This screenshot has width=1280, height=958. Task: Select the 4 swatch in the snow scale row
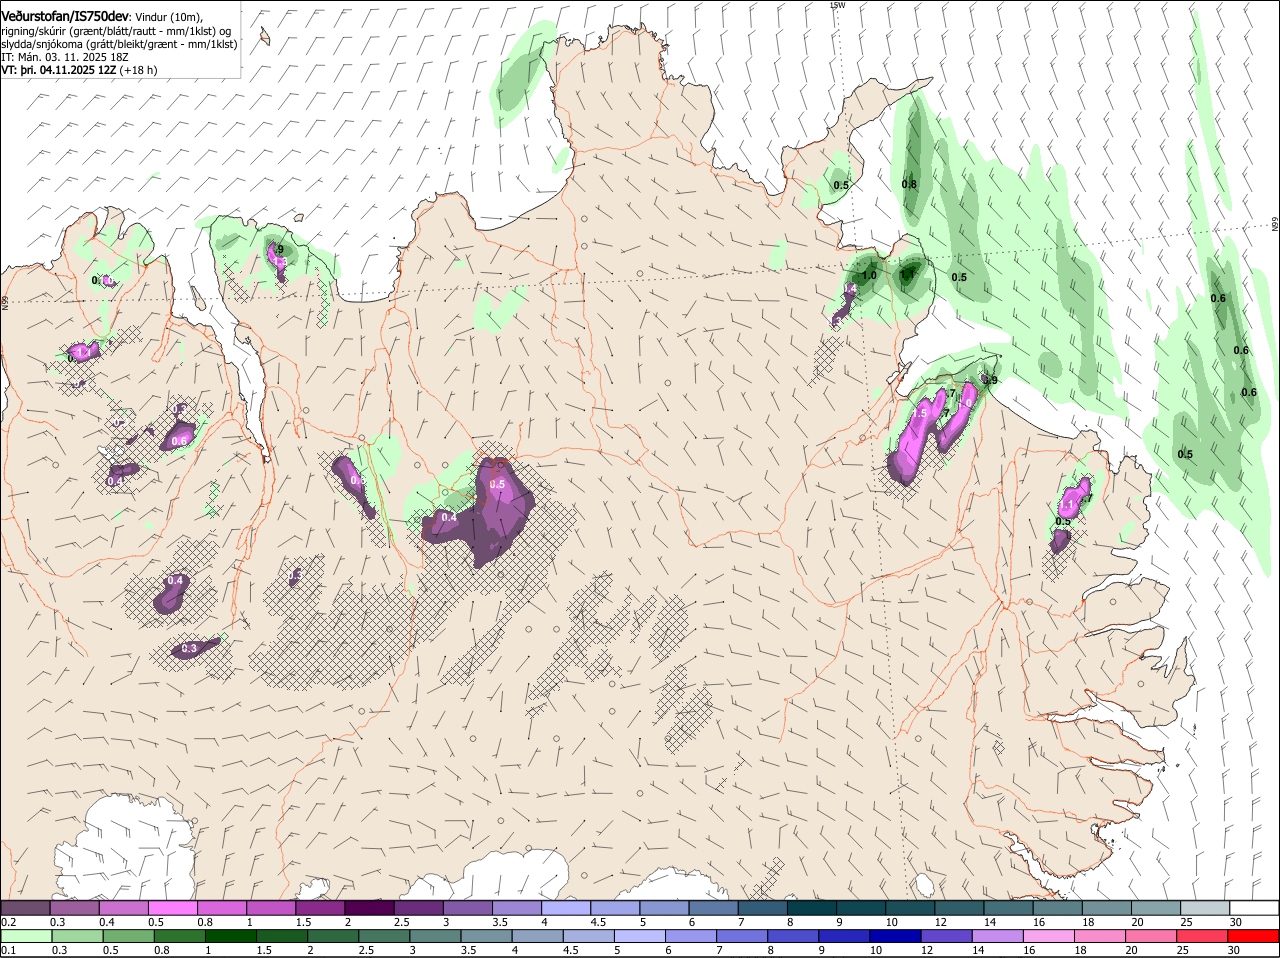(565, 907)
